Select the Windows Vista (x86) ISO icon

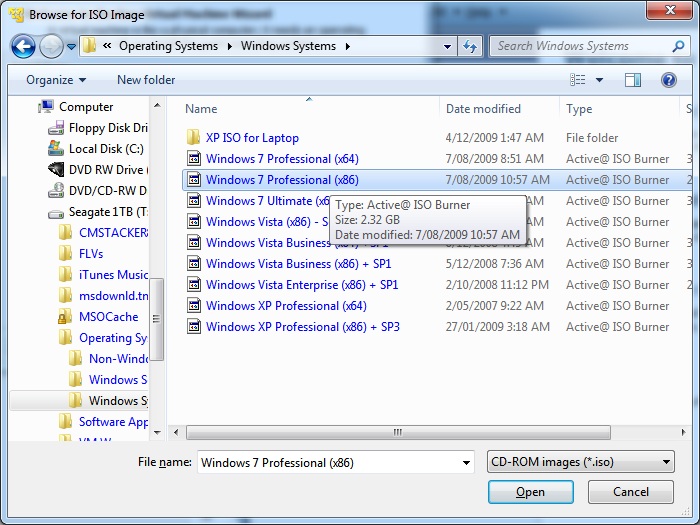(194, 221)
